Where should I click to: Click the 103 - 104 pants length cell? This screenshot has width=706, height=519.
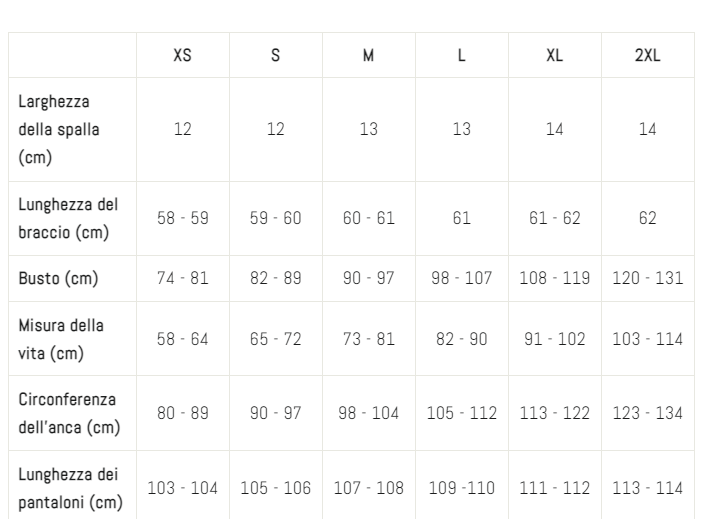pyautogui.click(x=182, y=488)
